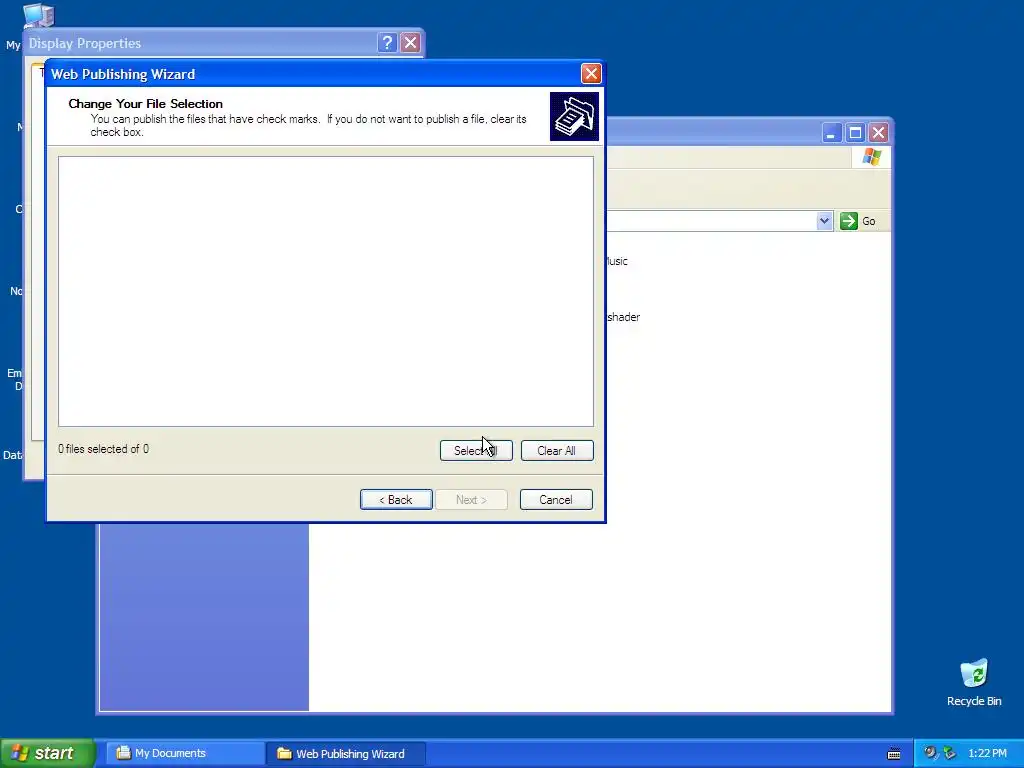The image size is (1024, 768).
Task: Minimize the My Documents window
Action: pyautogui.click(x=831, y=133)
